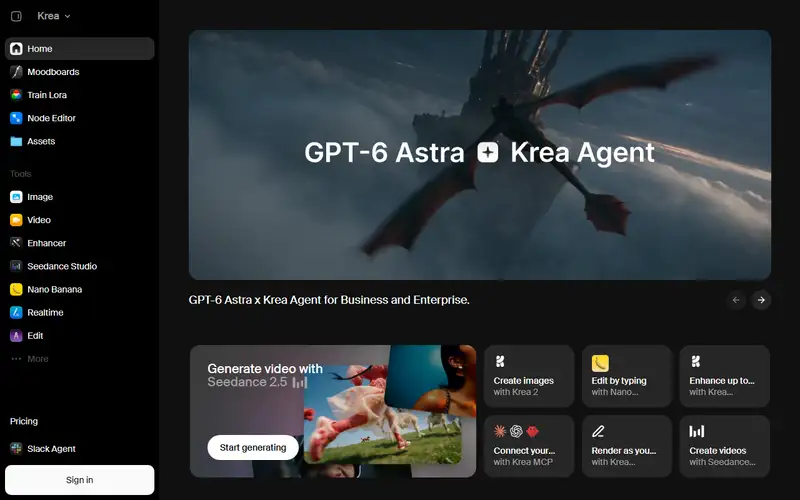Open Seedance Studio via its icon
The height and width of the screenshot is (500, 800).
coord(16,266)
